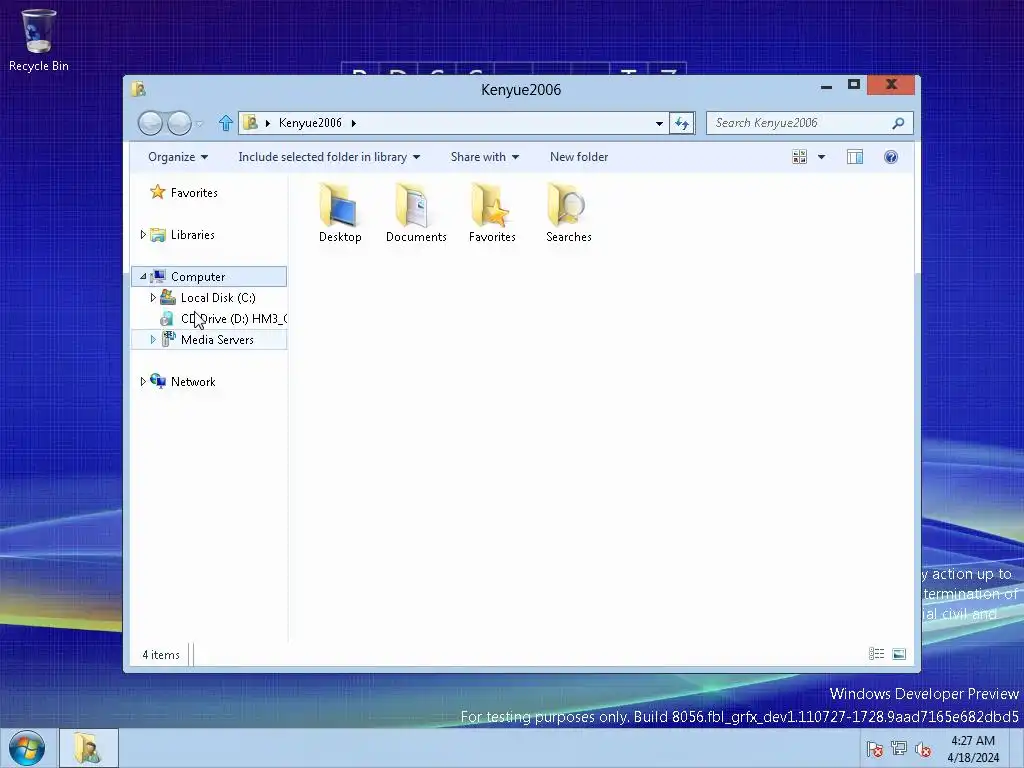Open Include selected folder in library menu

point(329,157)
